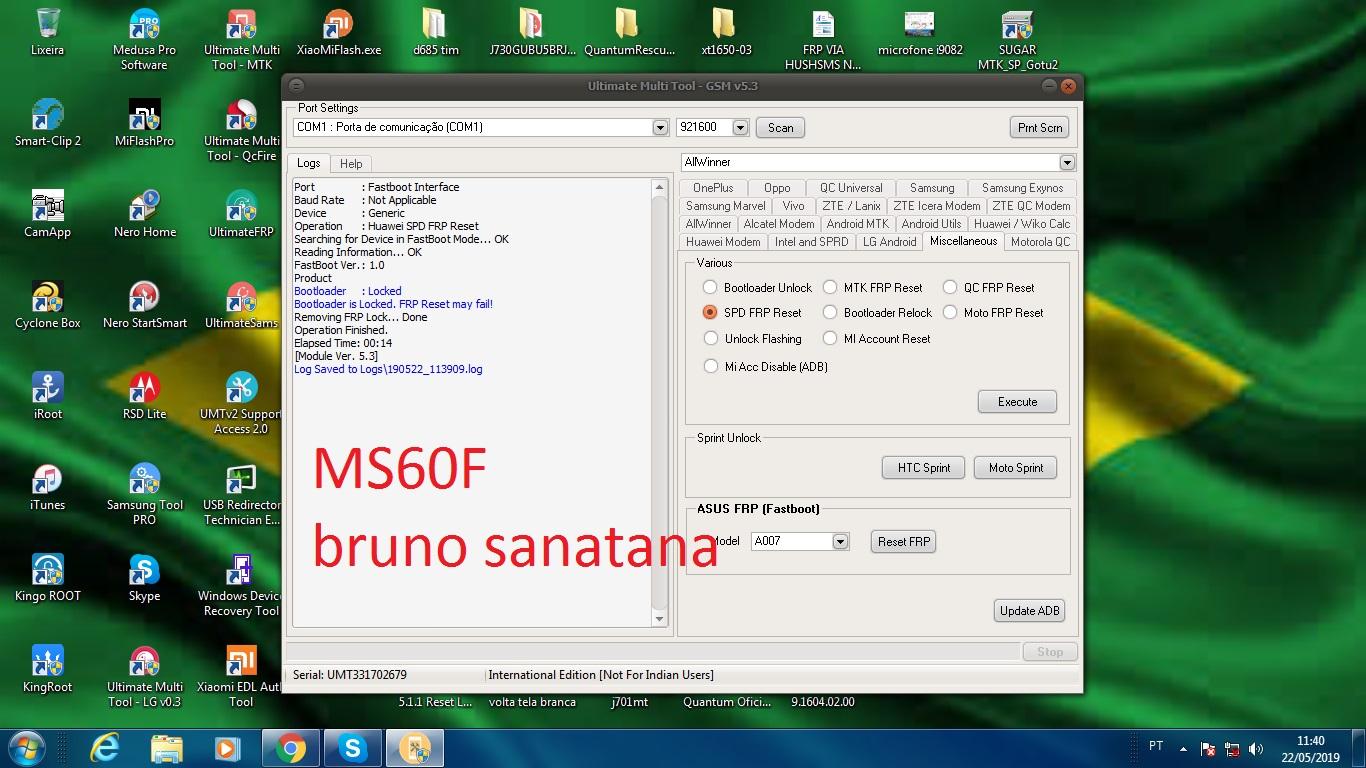Select Bootloader Relock radio option

pos(829,312)
